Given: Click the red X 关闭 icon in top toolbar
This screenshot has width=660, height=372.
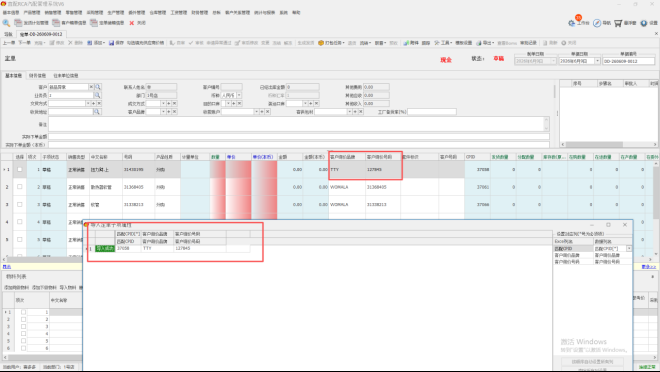Looking at the screenshot, I should 132,23.
